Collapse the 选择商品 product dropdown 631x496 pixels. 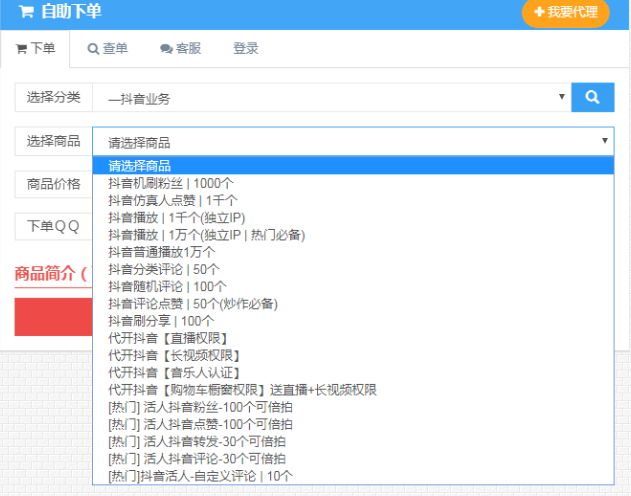click(x=353, y=141)
